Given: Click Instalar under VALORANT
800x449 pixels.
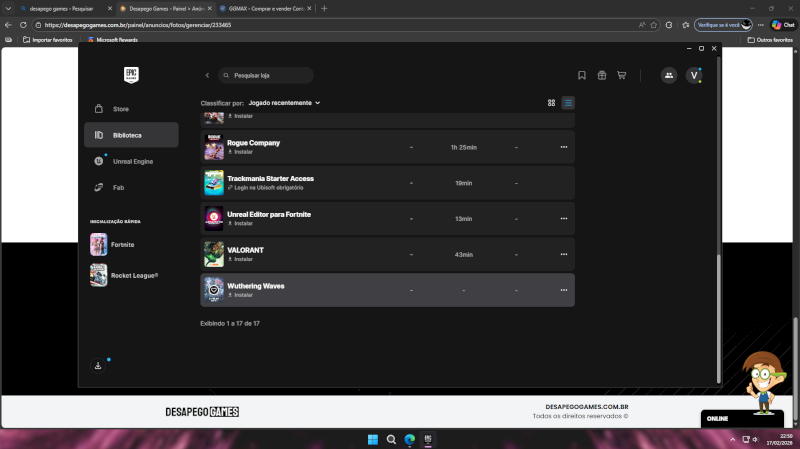Looking at the screenshot, I should point(240,259).
